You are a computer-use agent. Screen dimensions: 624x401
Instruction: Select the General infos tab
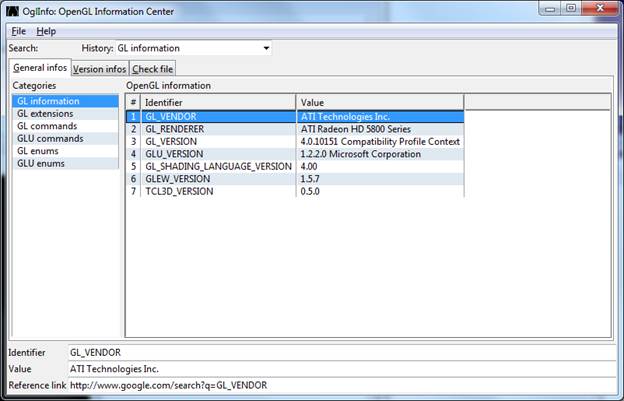pos(40,68)
